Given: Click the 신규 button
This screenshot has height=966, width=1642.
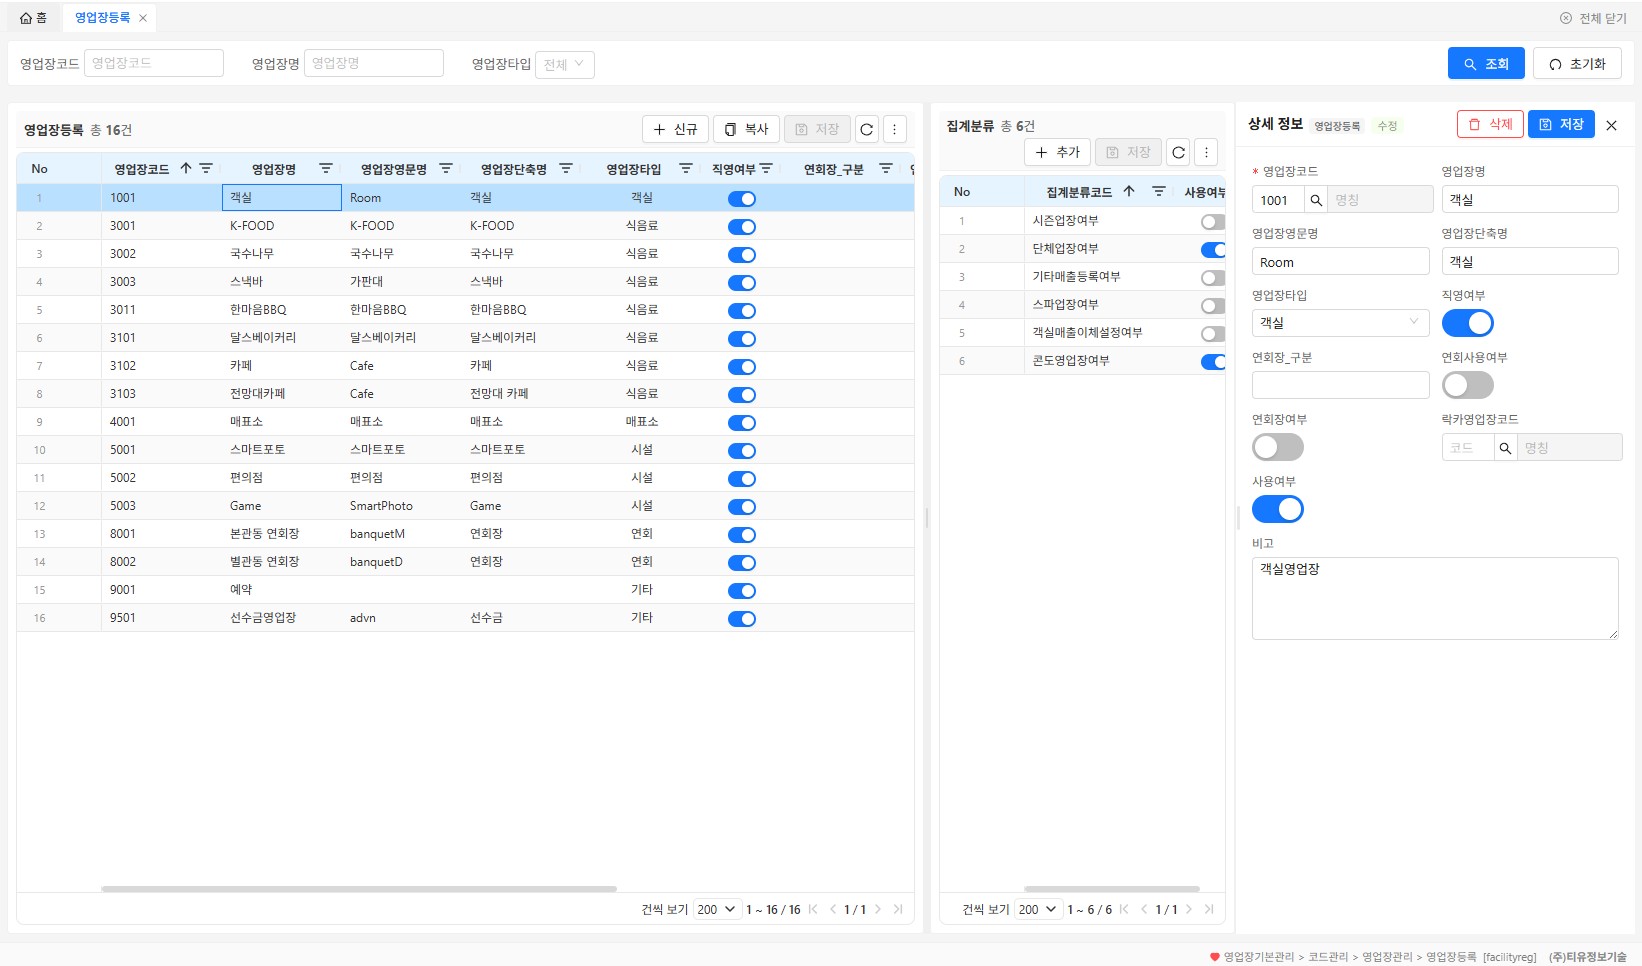Looking at the screenshot, I should click(x=675, y=129).
